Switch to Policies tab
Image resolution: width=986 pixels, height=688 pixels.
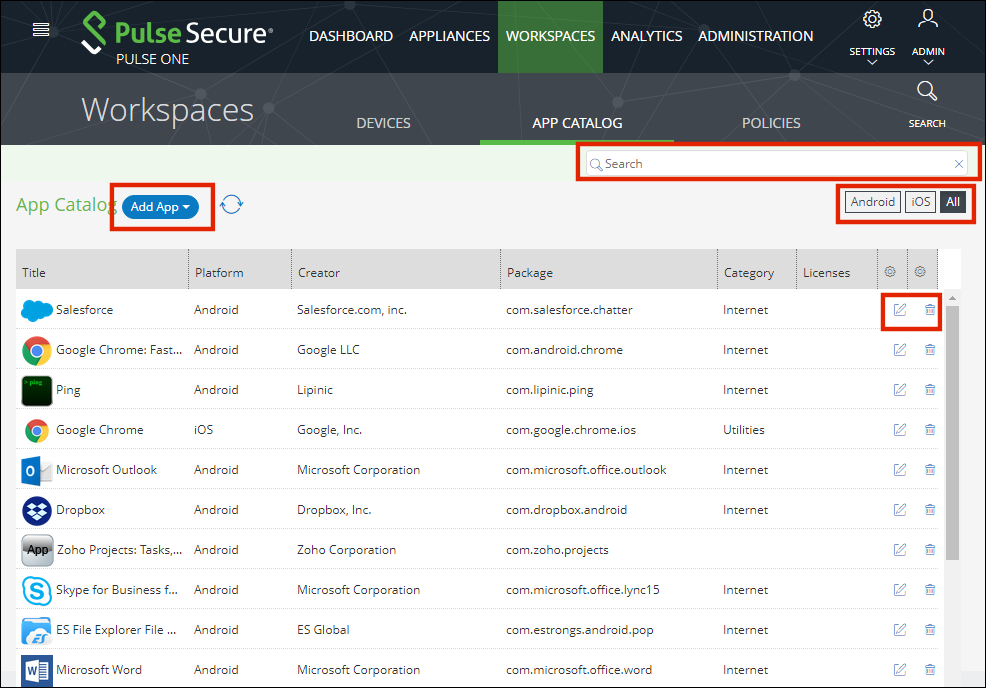coord(771,123)
